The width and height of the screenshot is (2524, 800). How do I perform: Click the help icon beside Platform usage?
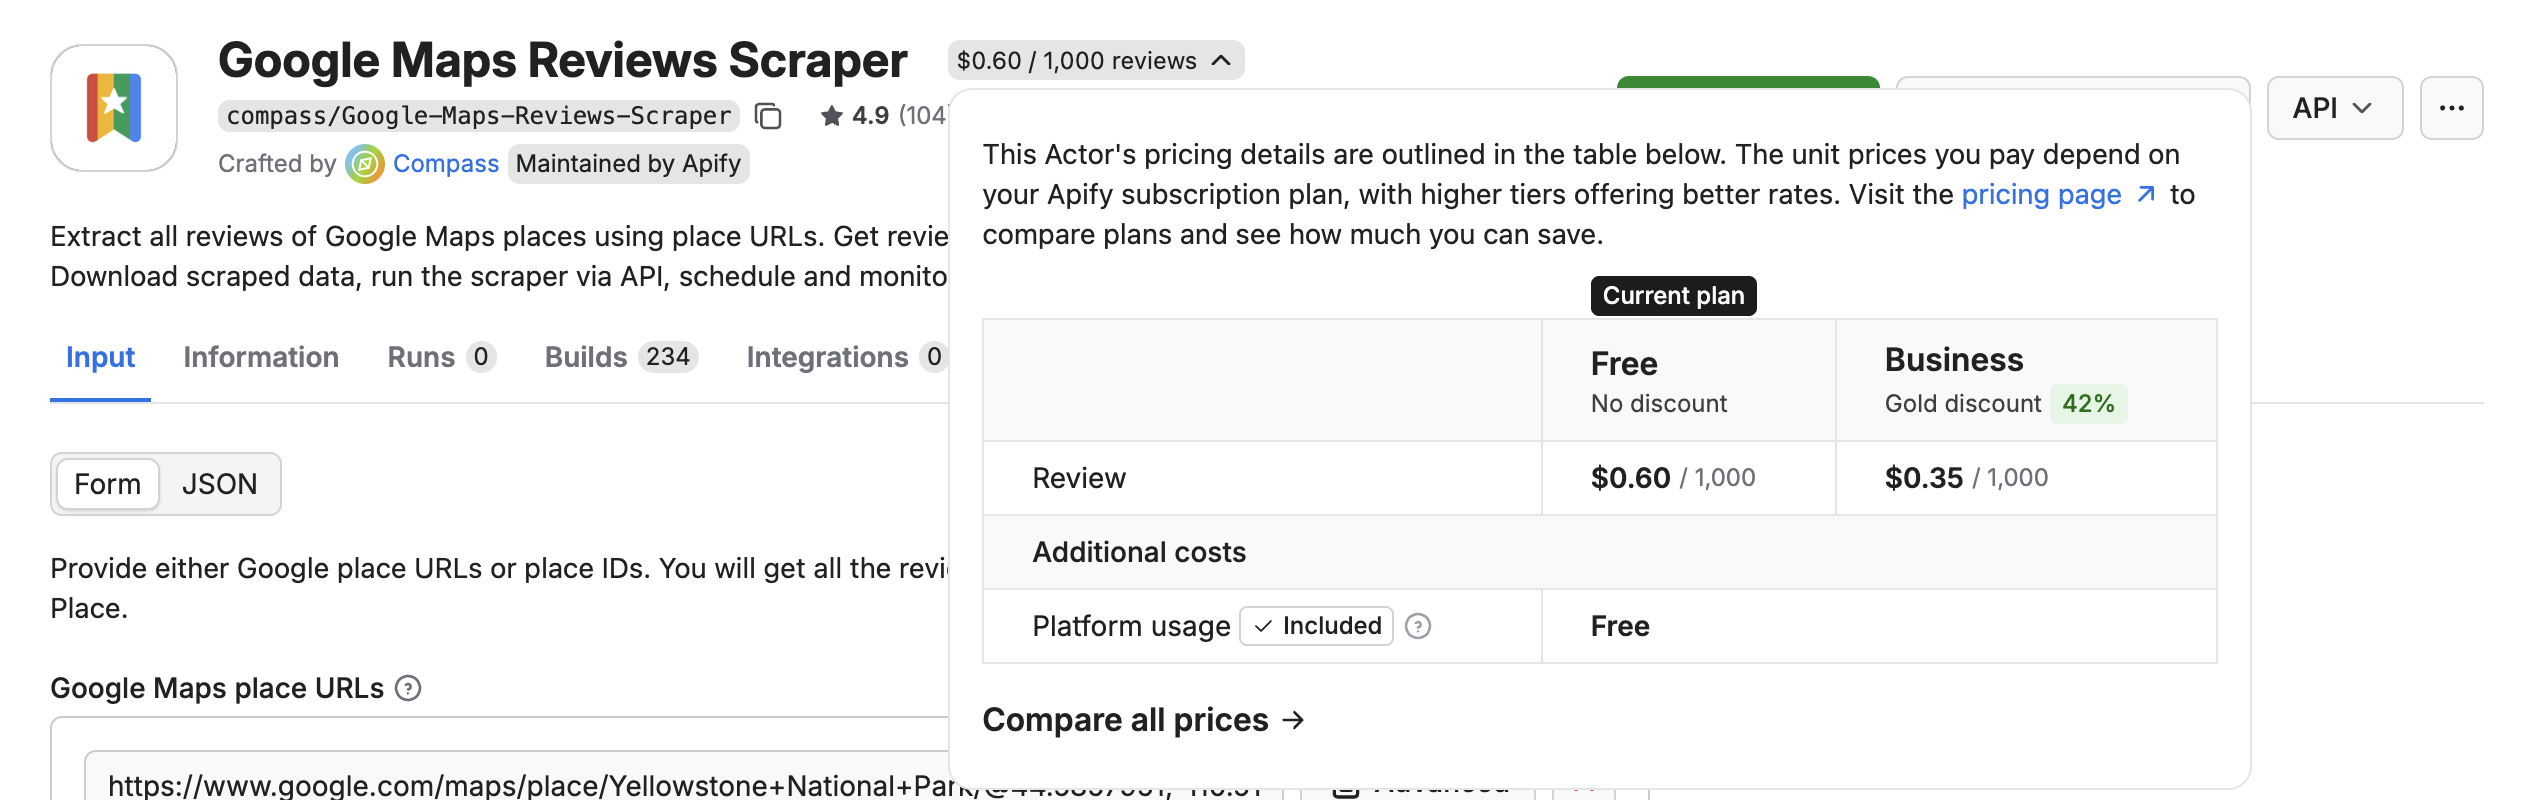pos(1419,626)
